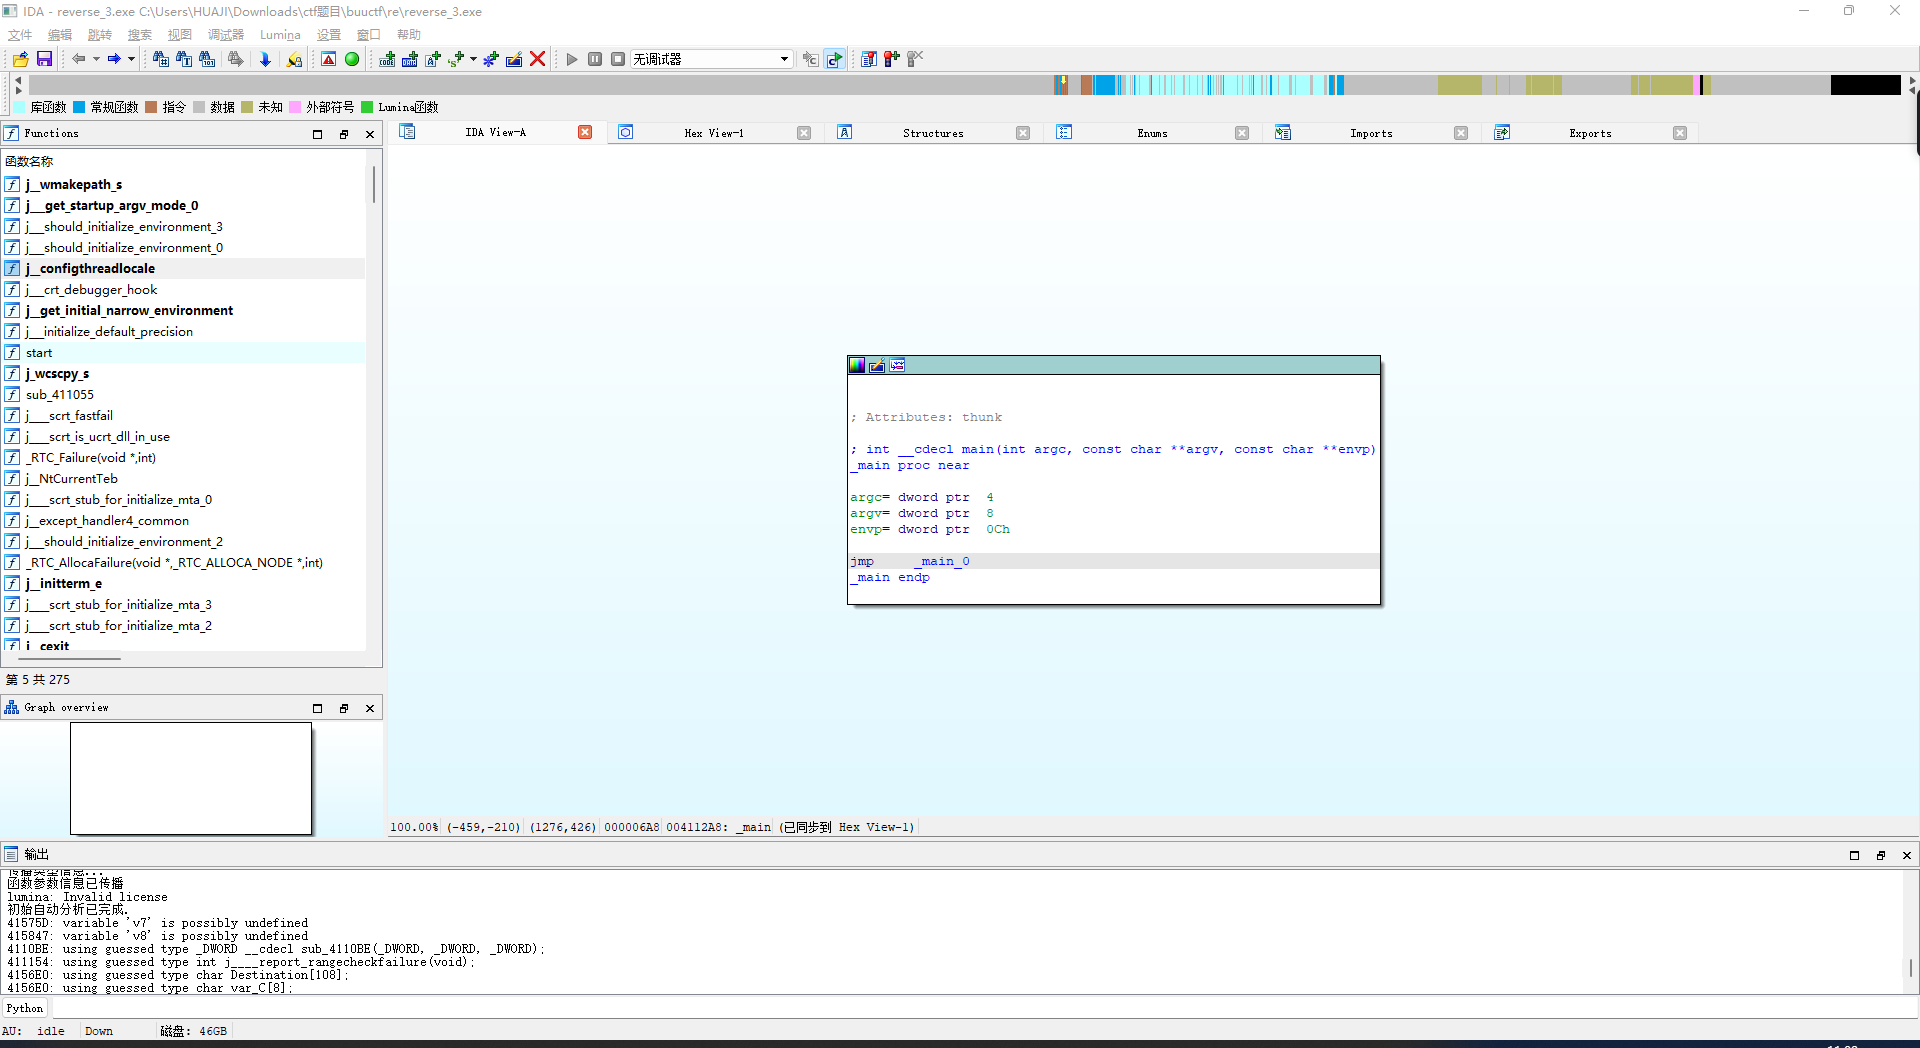
Task: Click the add breakpoint red icon
Action: [892, 59]
